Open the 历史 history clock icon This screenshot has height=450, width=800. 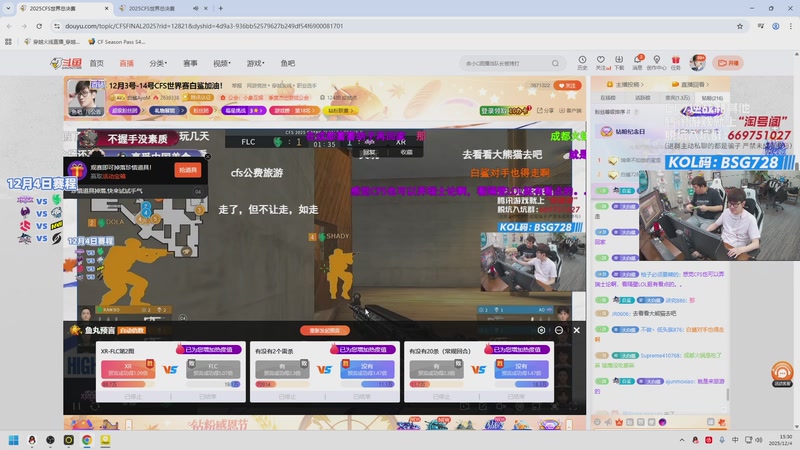(x=582, y=63)
